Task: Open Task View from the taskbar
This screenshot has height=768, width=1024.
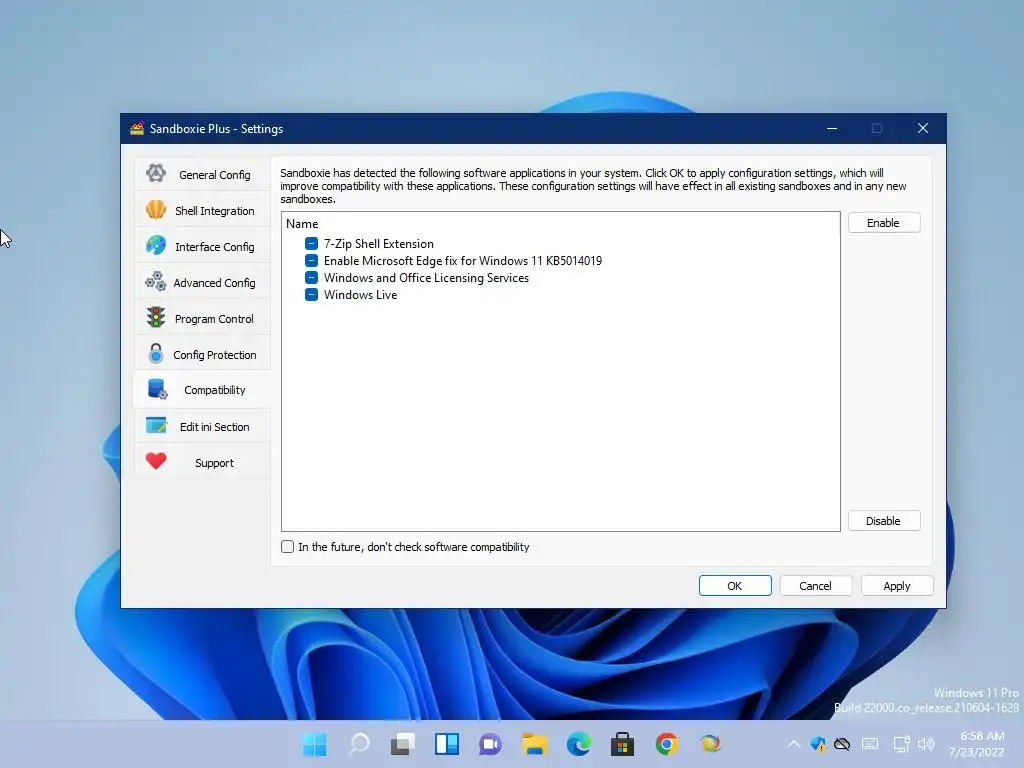Action: point(403,744)
